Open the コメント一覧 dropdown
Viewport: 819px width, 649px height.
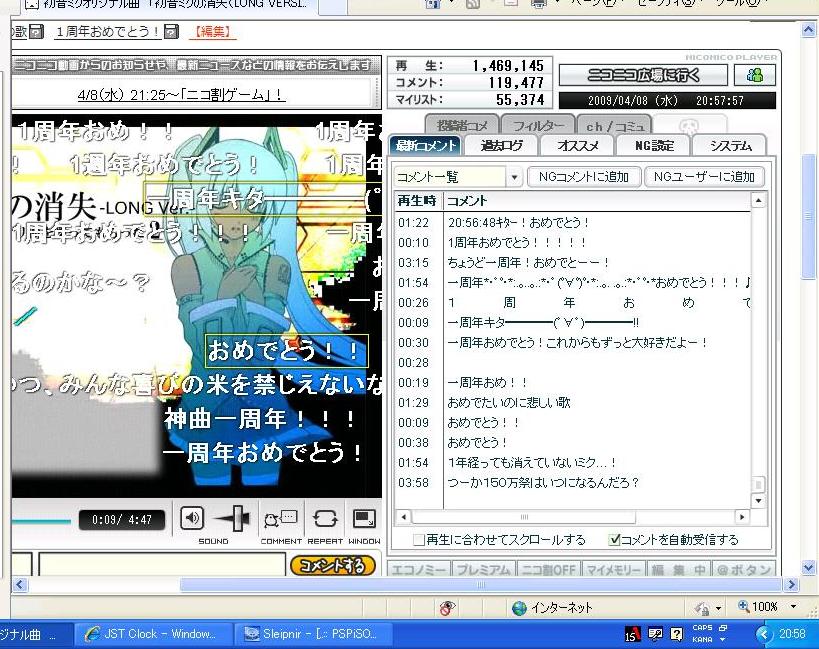click(x=514, y=178)
